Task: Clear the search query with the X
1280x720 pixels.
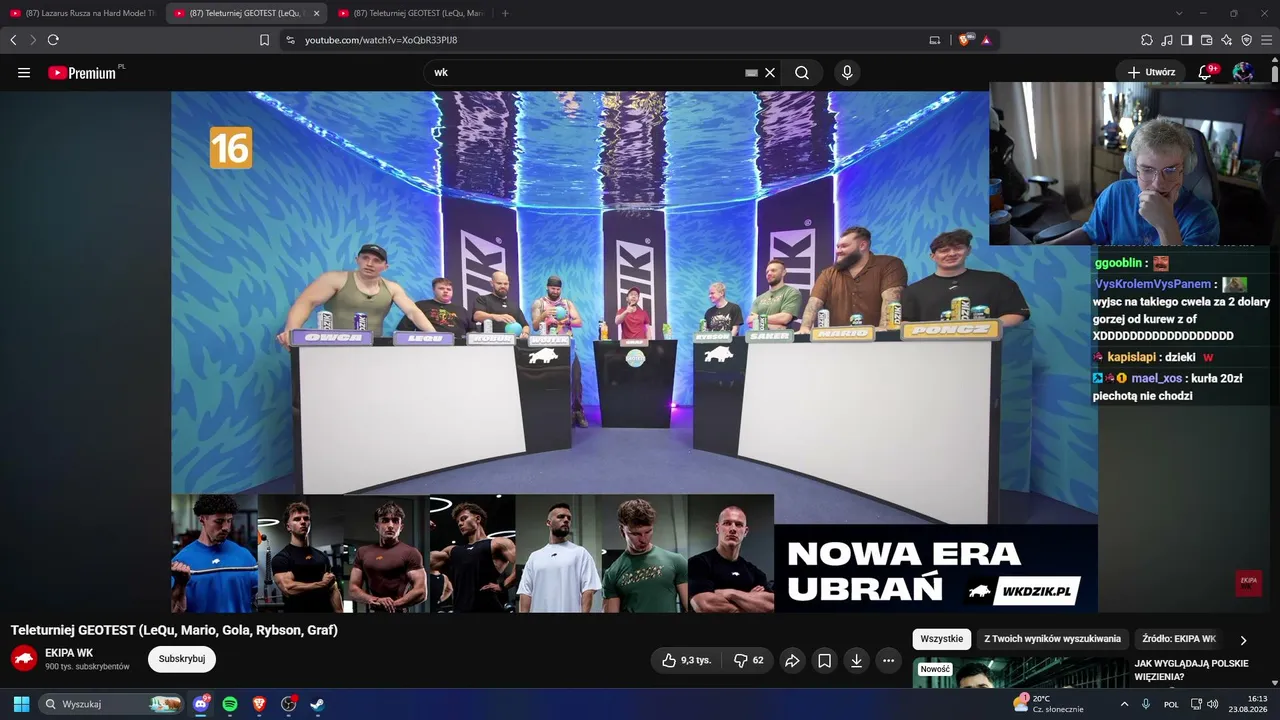Action: pyautogui.click(x=770, y=73)
